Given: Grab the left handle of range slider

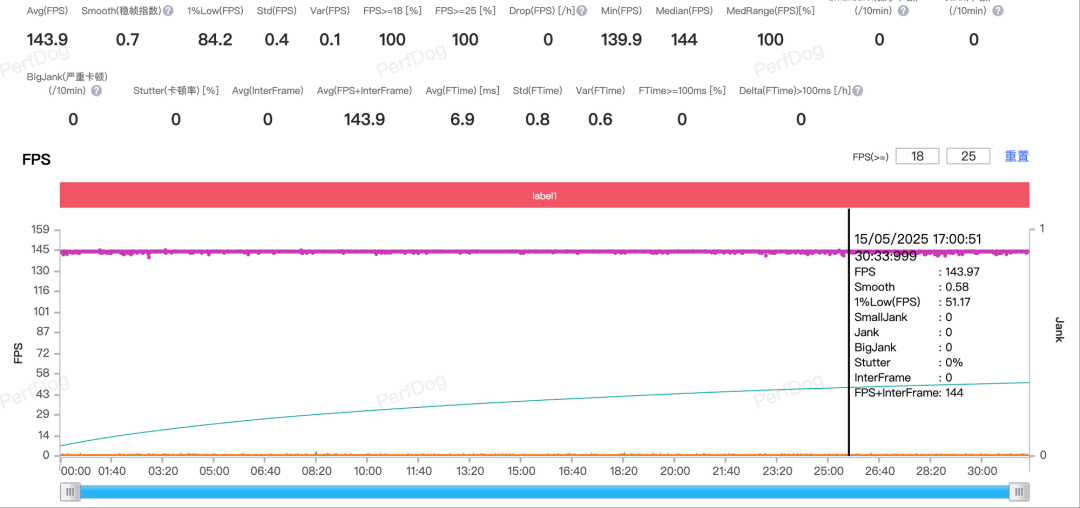Looking at the screenshot, I should coord(70,491).
